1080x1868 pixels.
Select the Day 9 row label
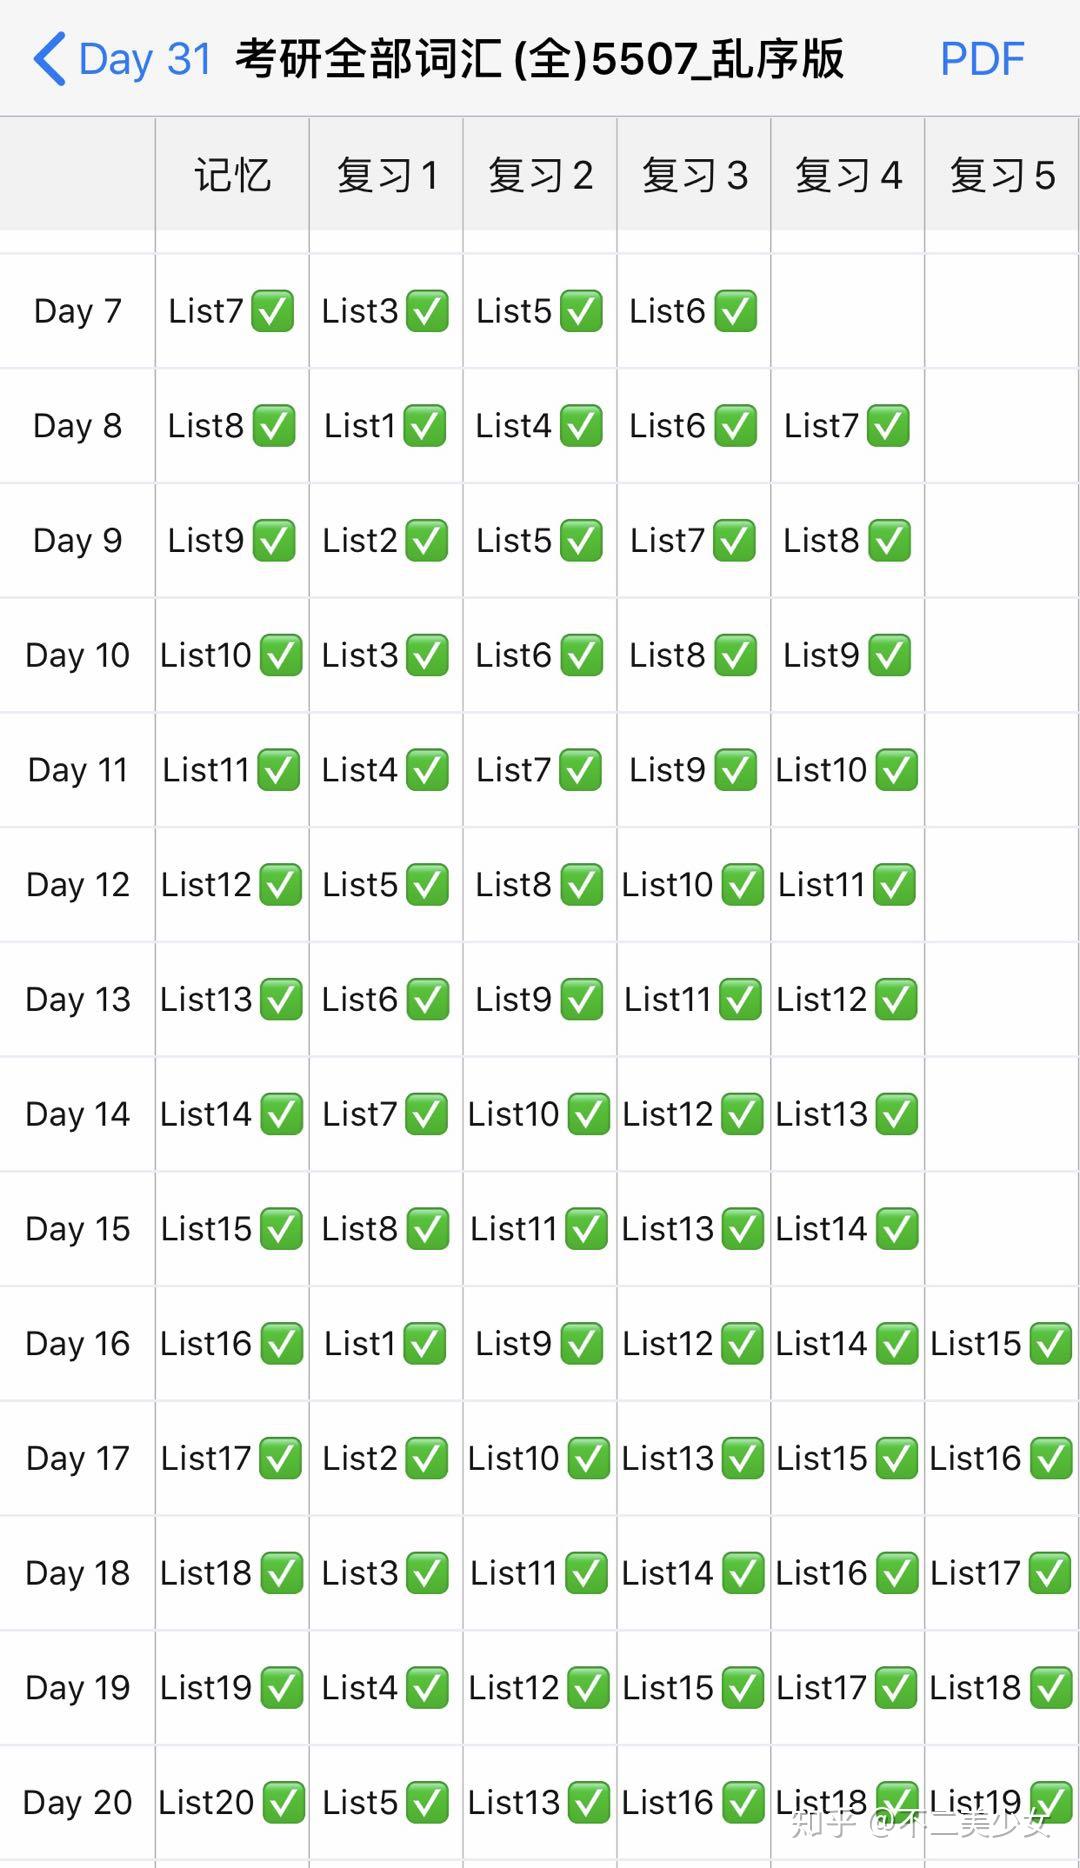(78, 541)
